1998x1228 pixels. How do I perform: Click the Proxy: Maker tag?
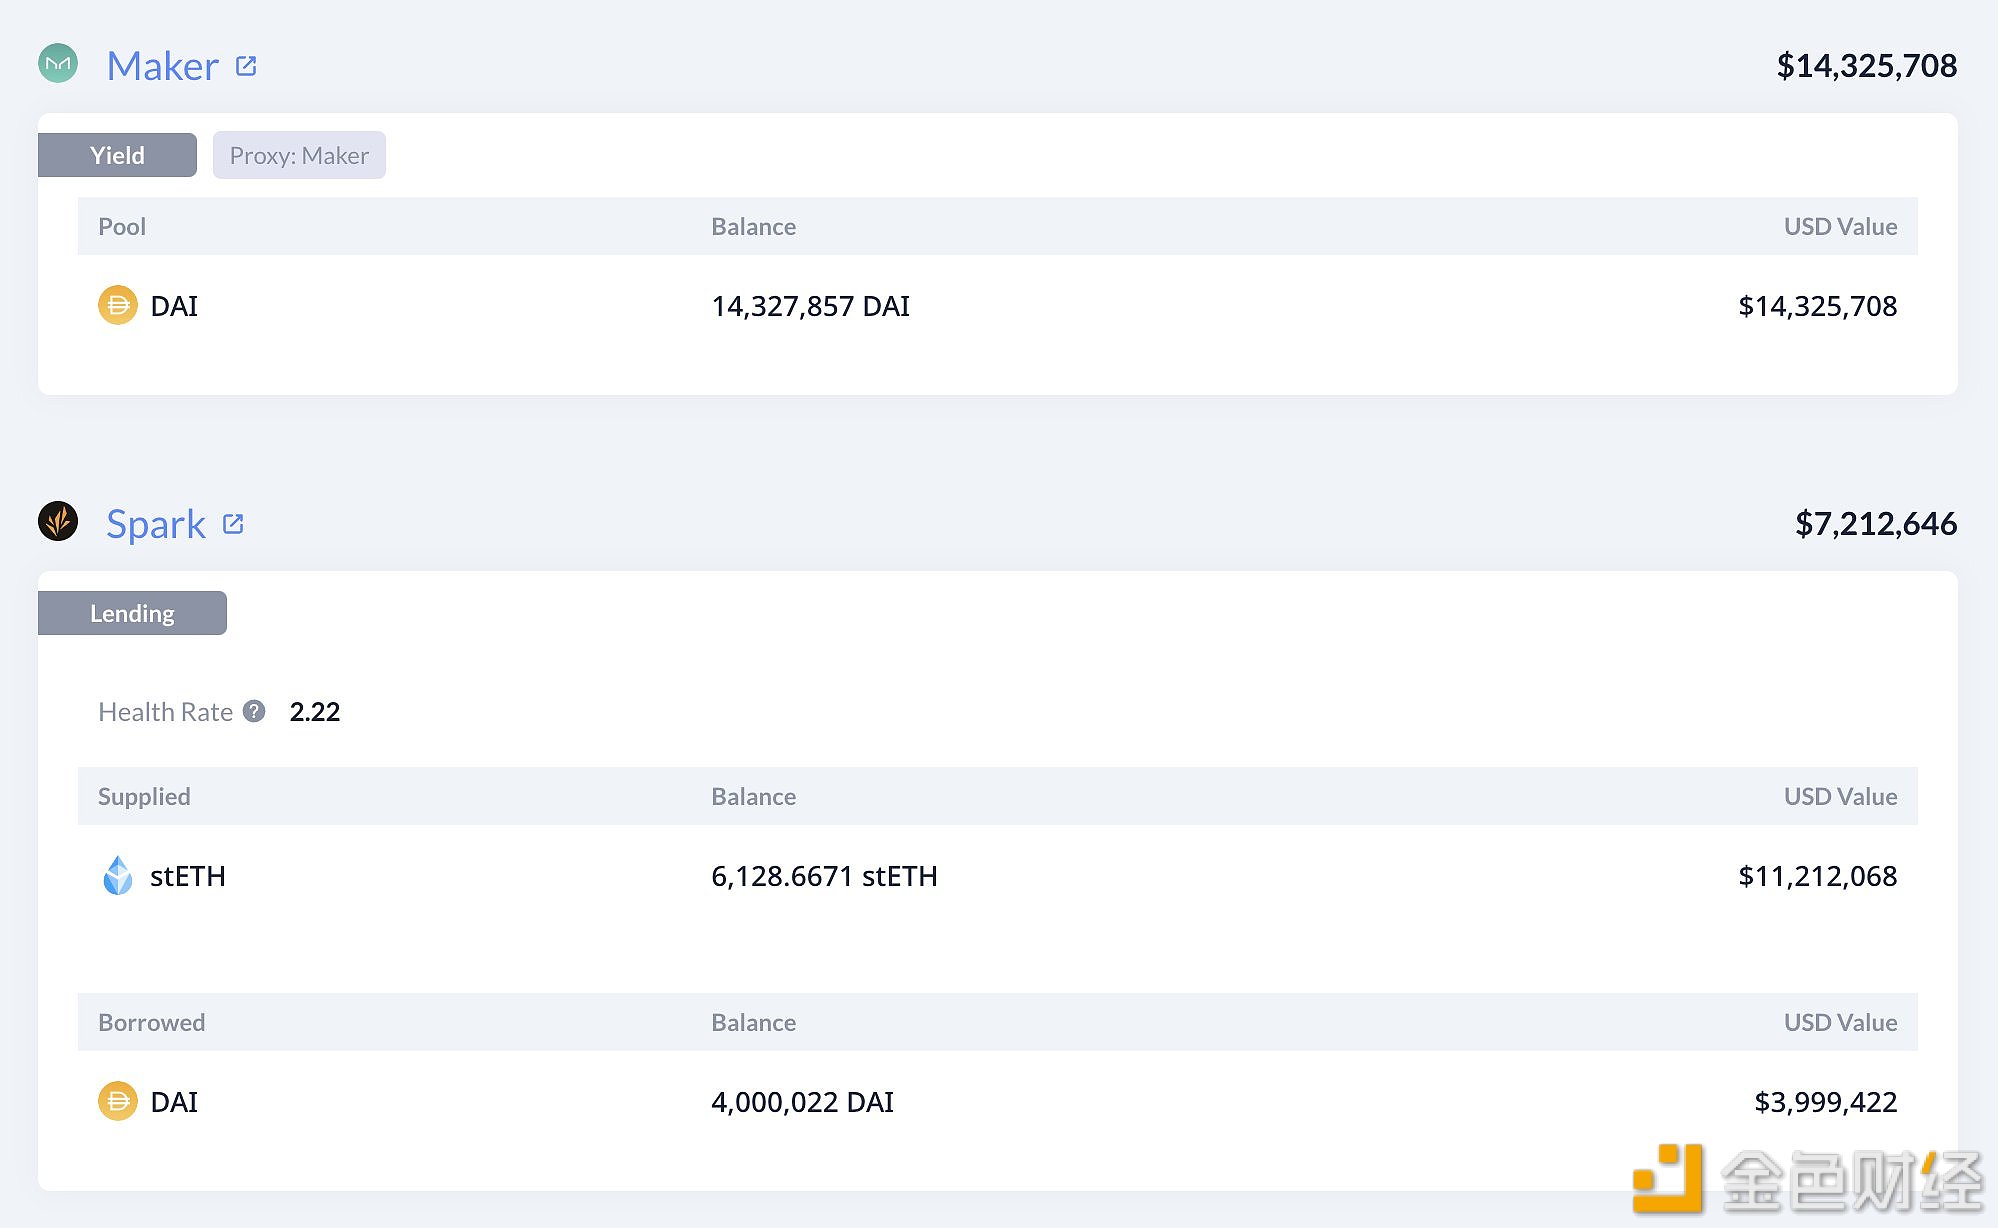[x=299, y=155]
